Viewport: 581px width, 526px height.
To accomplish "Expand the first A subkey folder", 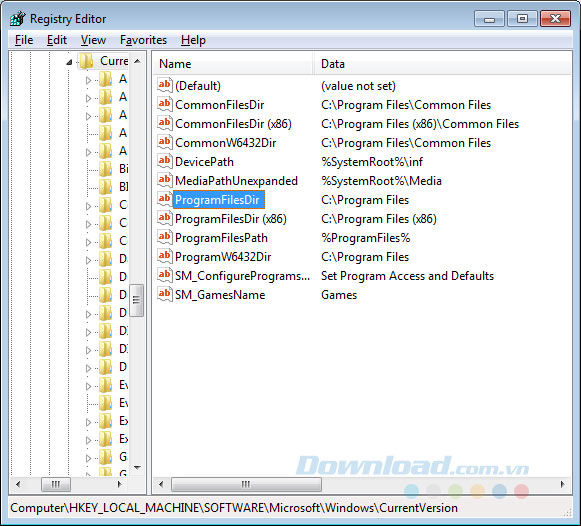I will coord(88,80).
